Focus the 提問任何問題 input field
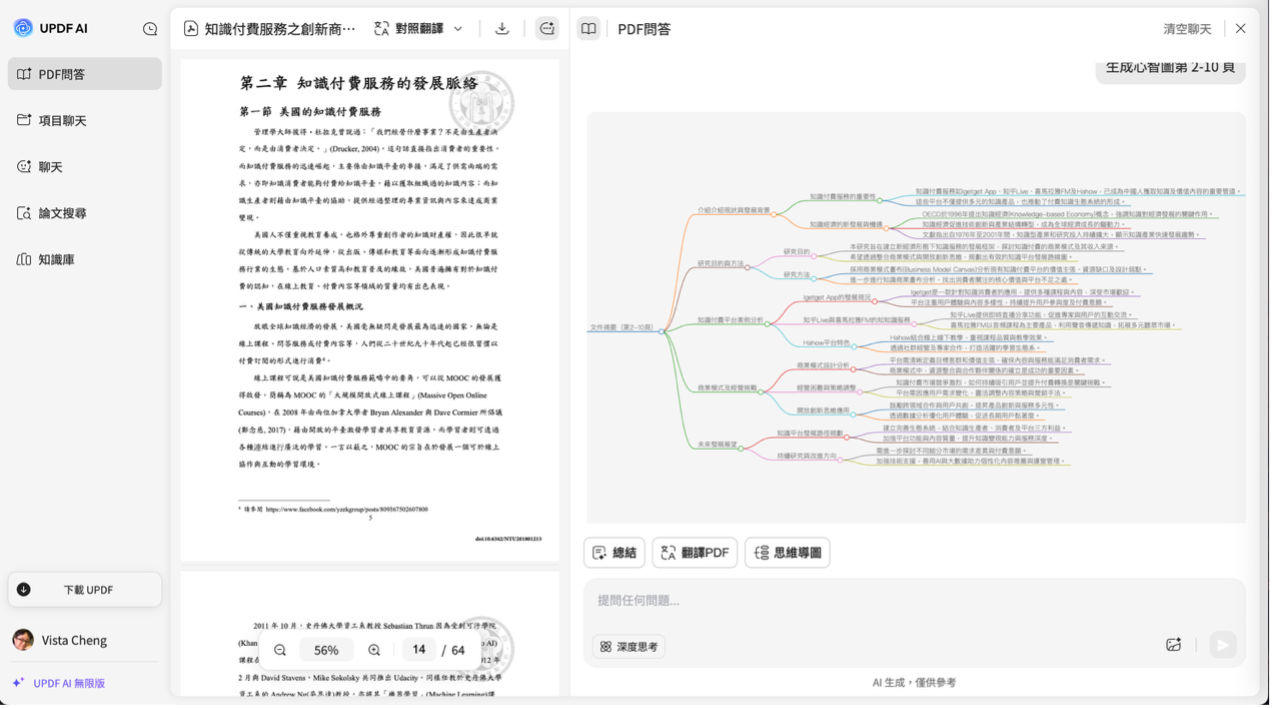This screenshot has width=1274, height=708. point(914,601)
